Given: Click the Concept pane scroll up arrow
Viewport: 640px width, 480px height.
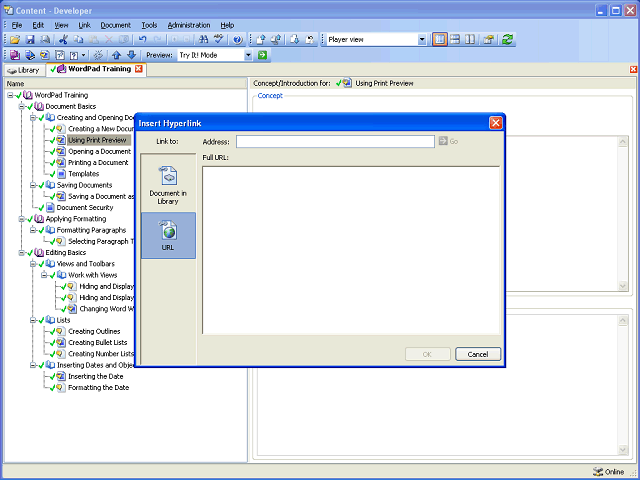Looking at the screenshot, I should click(622, 142).
